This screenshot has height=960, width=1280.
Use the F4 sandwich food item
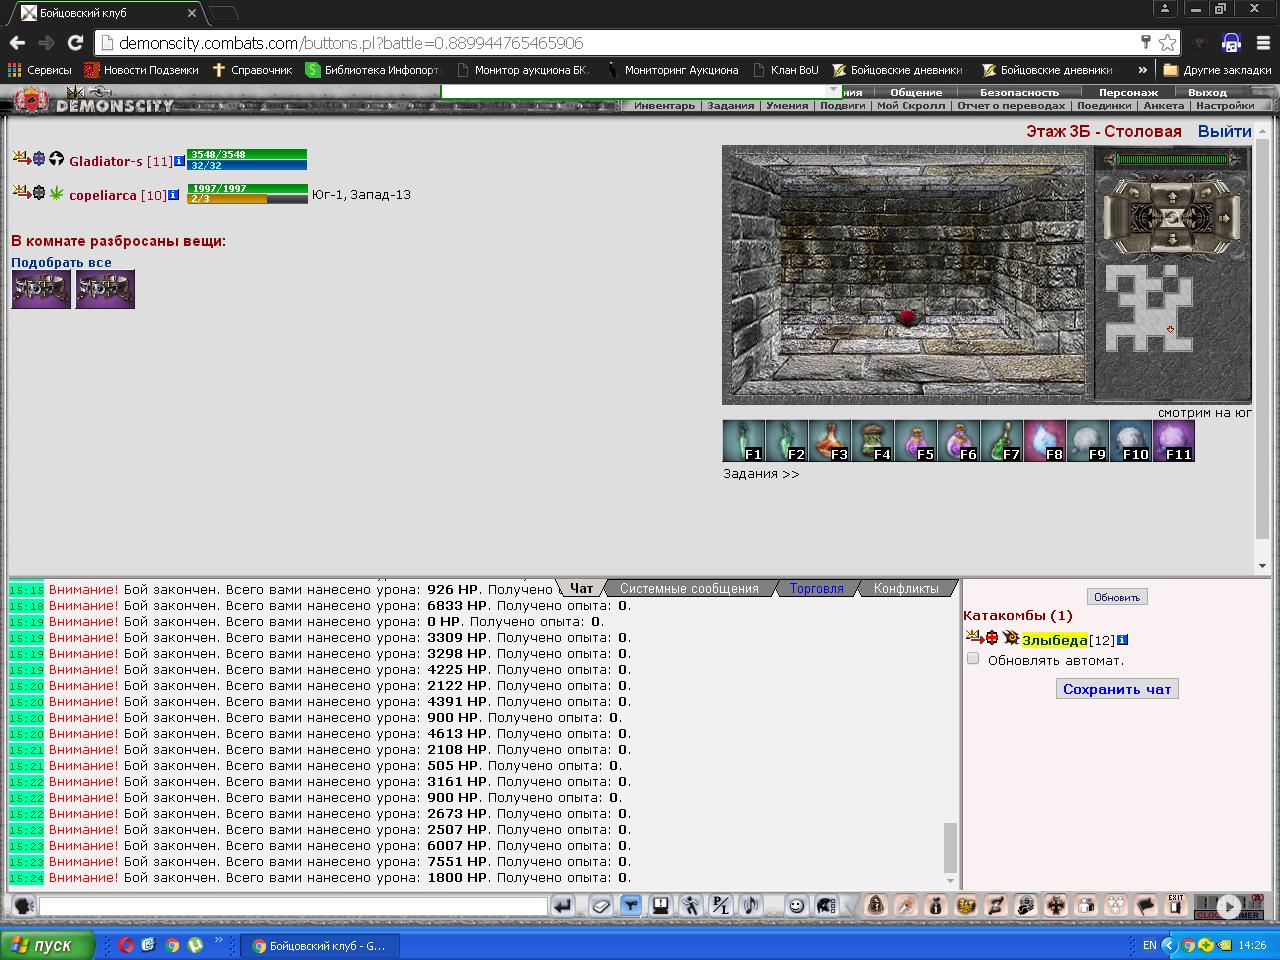(x=873, y=441)
